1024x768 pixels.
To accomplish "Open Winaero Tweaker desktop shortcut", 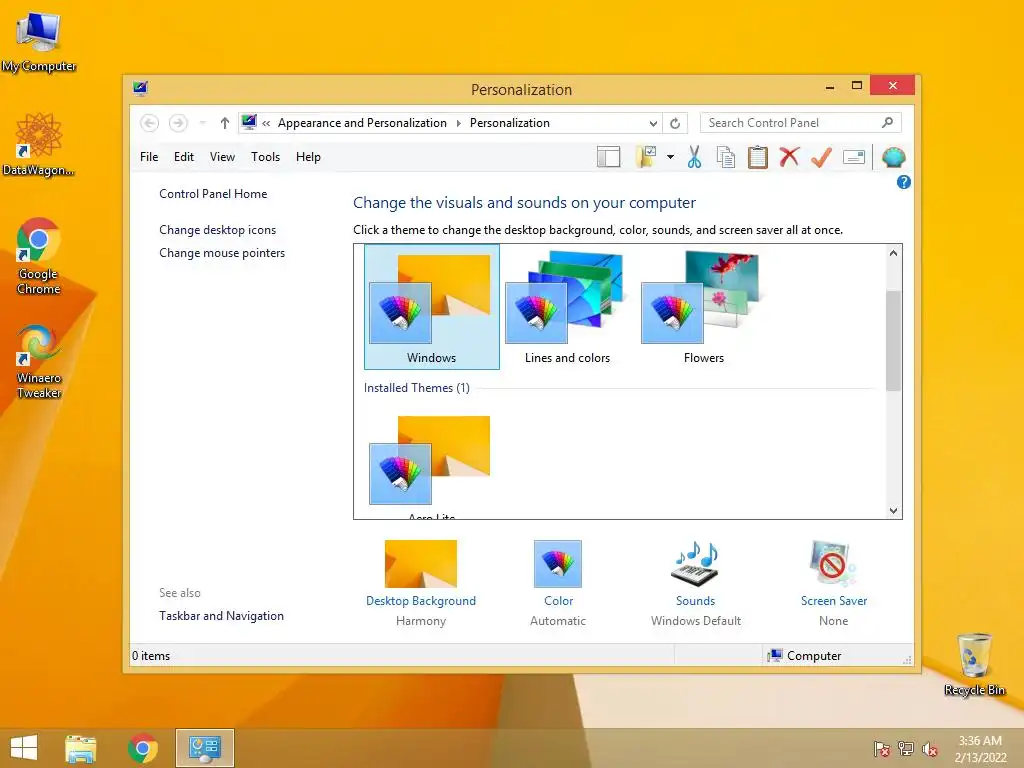I will pyautogui.click(x=39, y=362).
